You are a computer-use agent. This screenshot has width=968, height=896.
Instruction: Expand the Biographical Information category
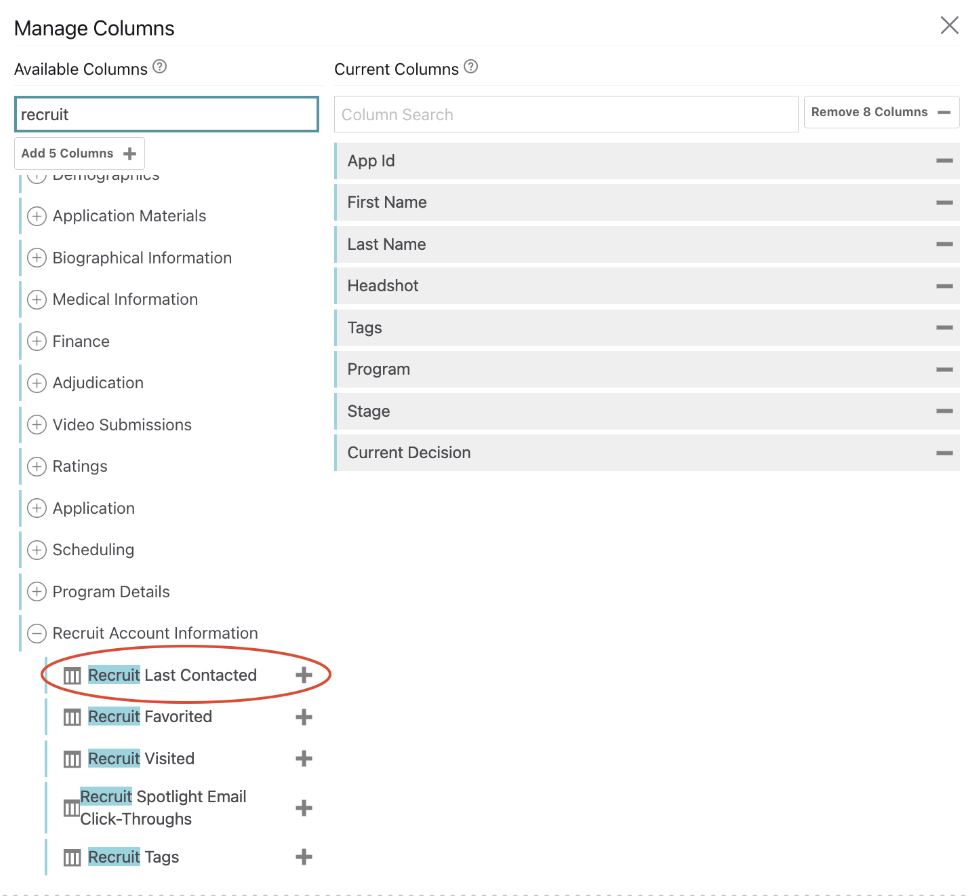(37, 257)
